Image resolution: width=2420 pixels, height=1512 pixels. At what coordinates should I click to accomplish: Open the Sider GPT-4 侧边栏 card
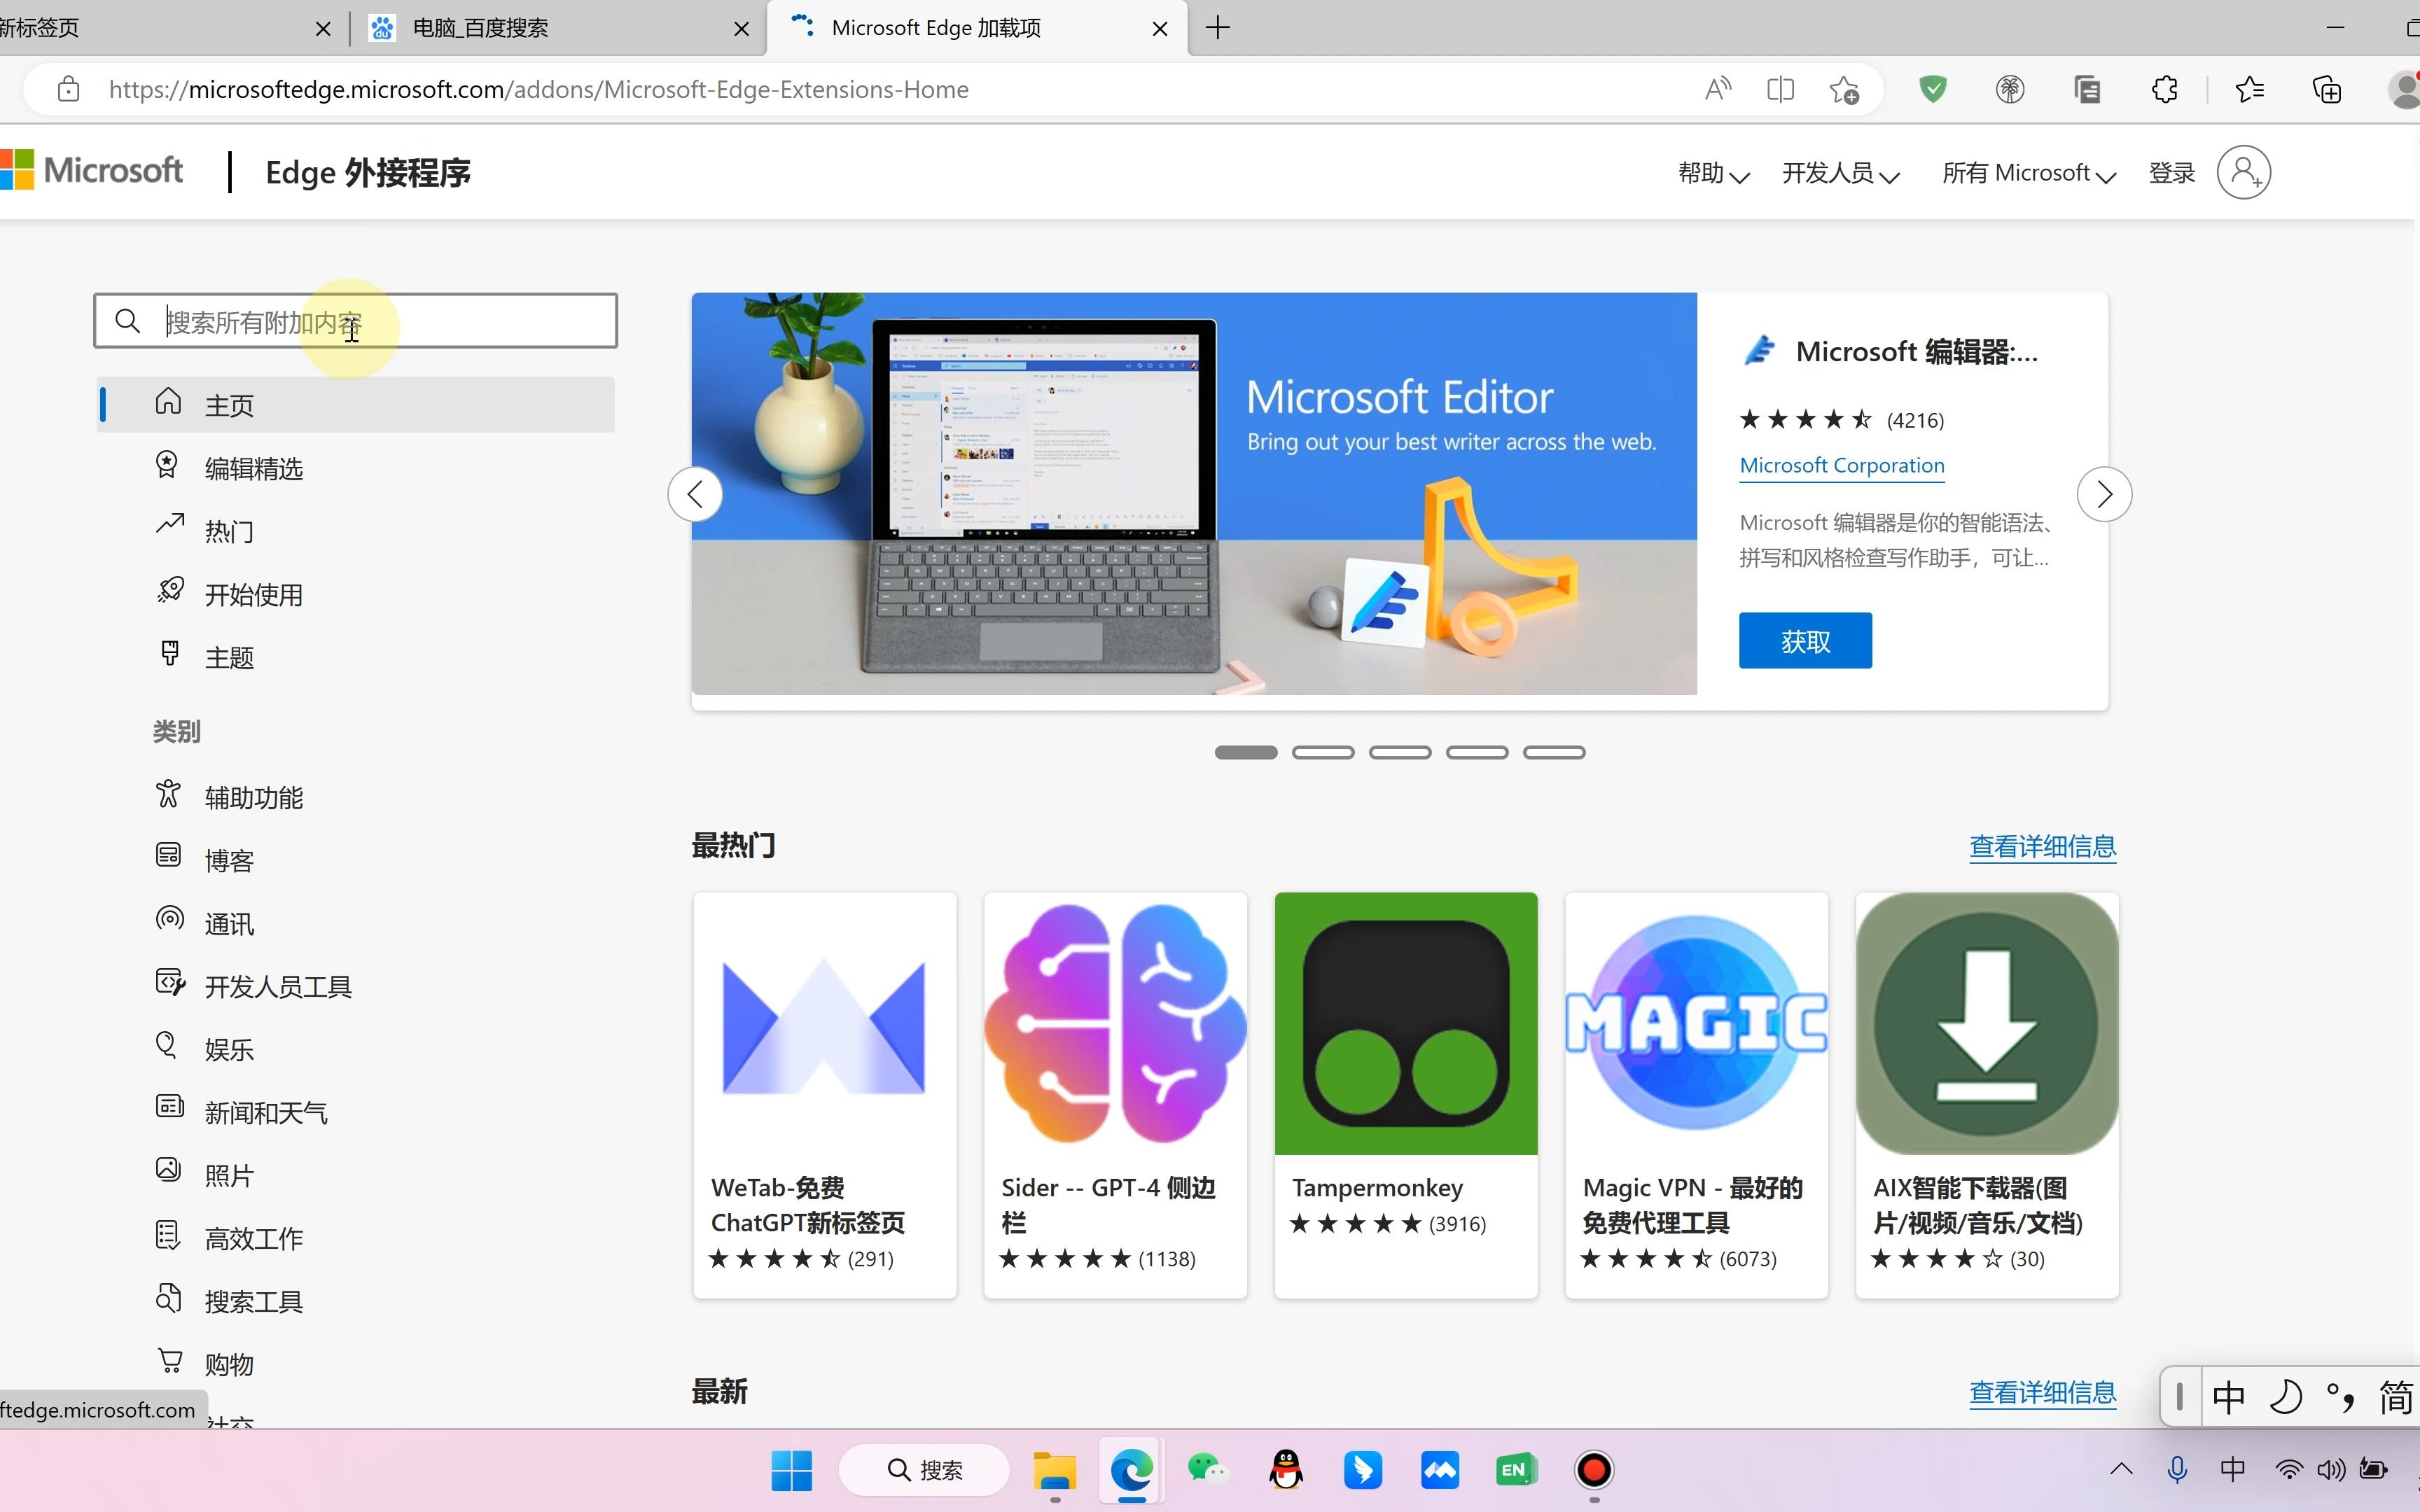[1115, 1095]
